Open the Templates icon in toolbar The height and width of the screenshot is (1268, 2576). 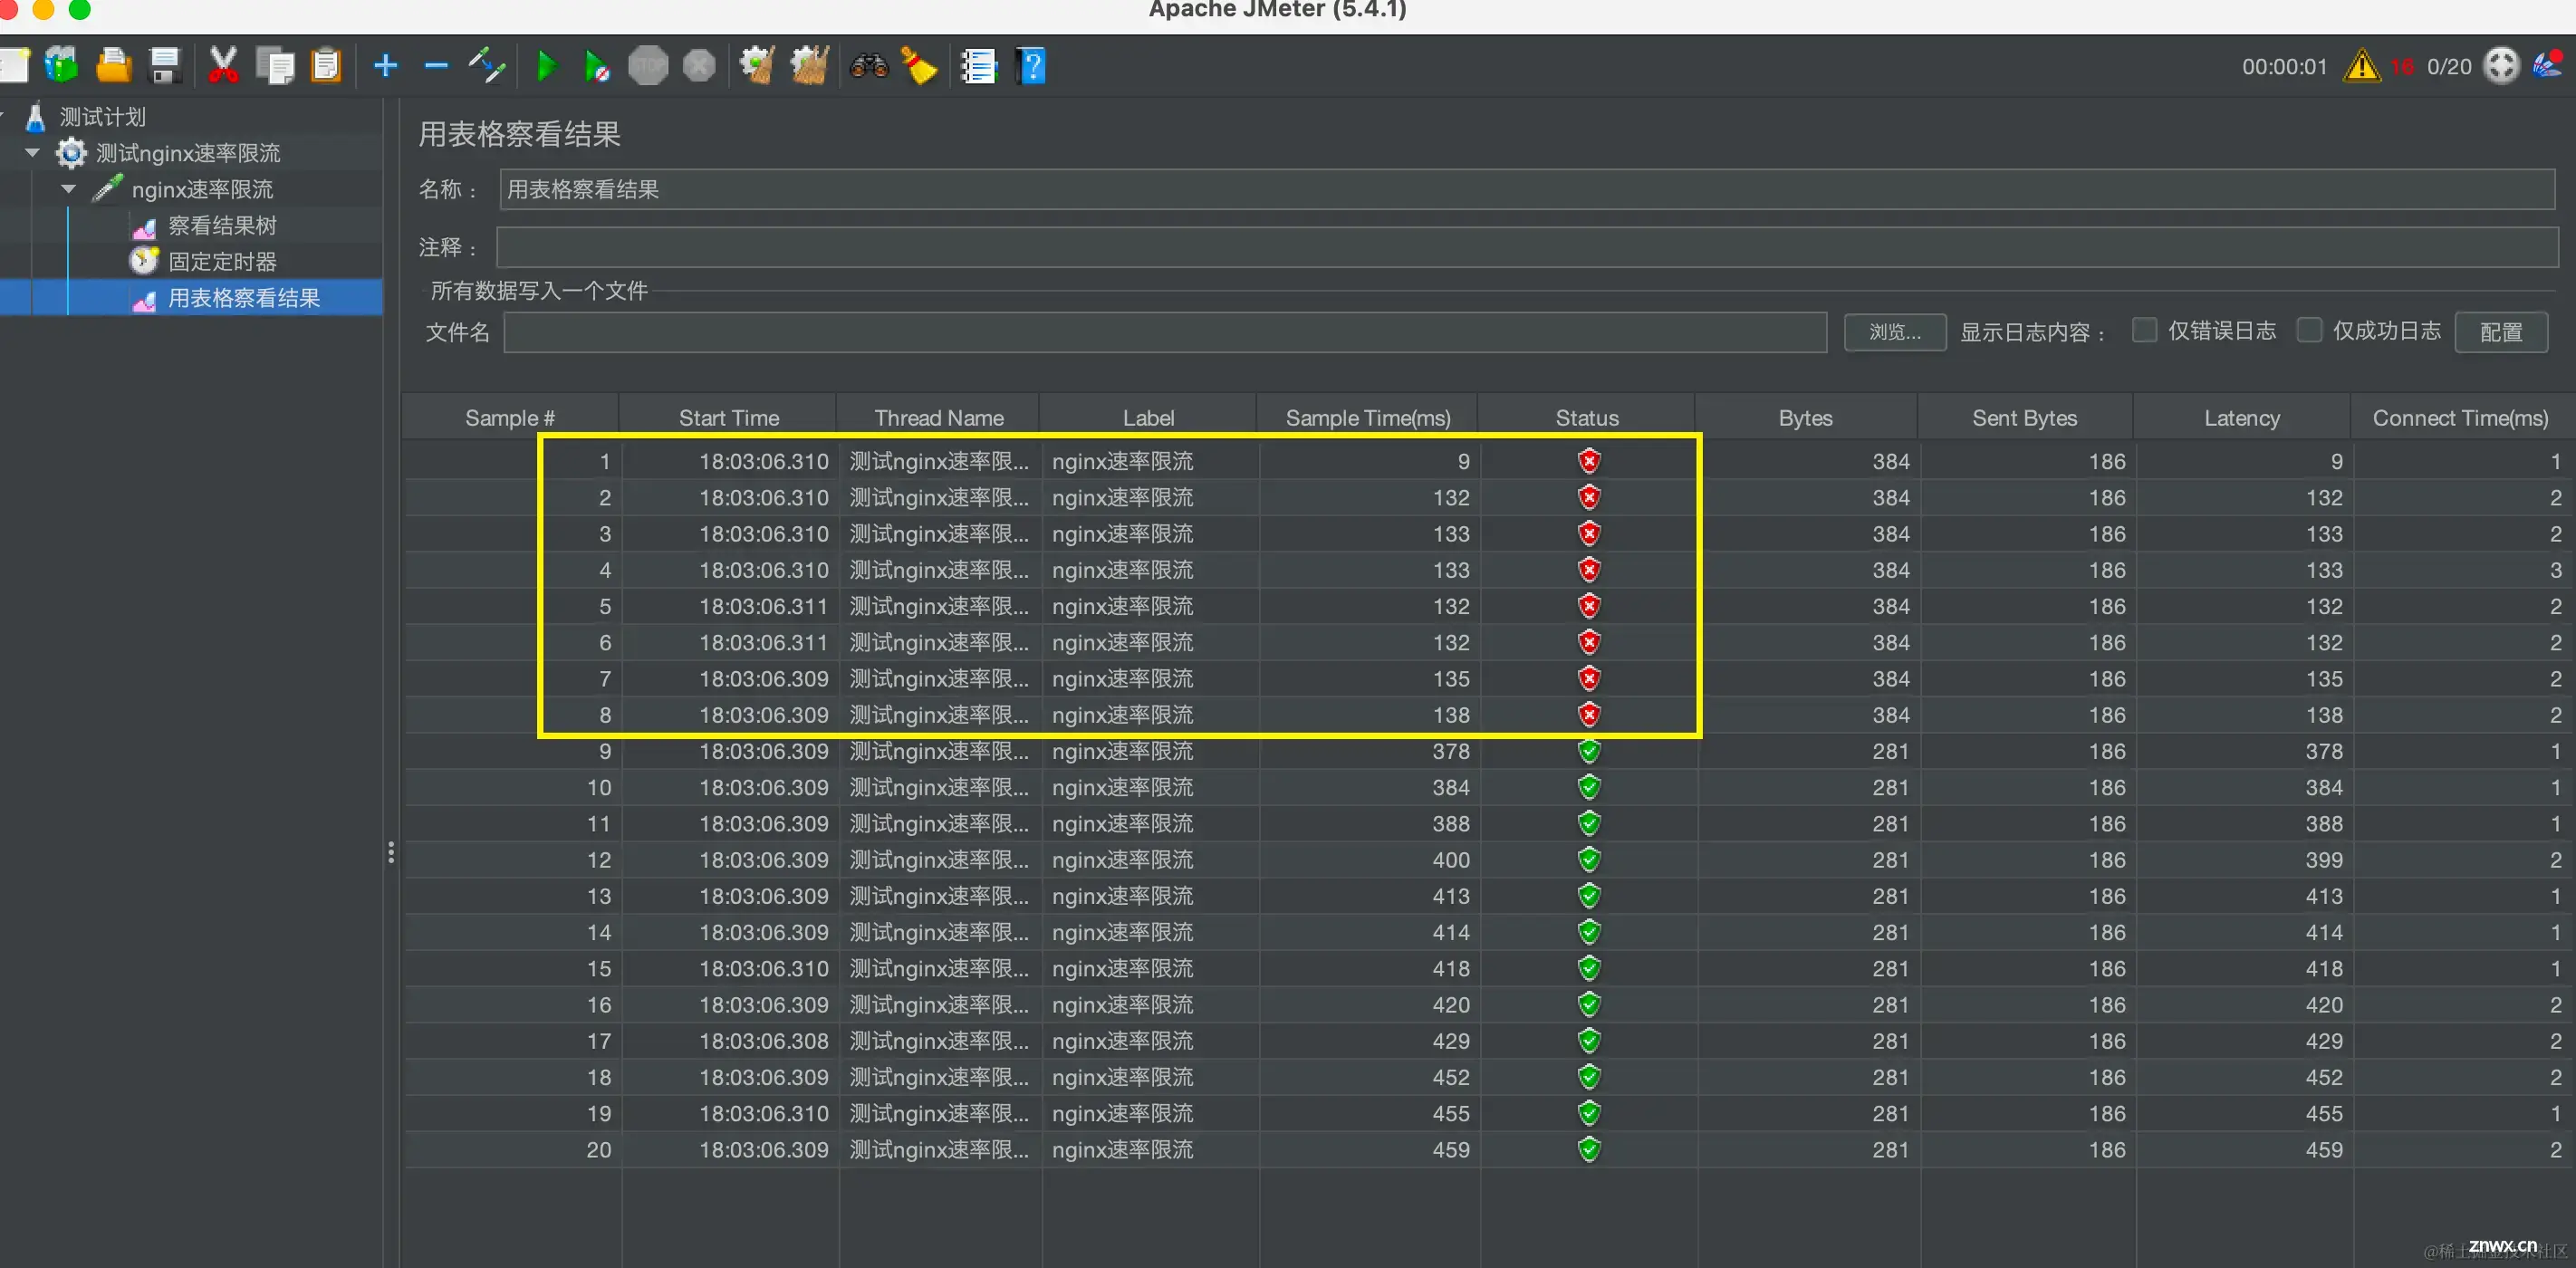click(62, 66)
